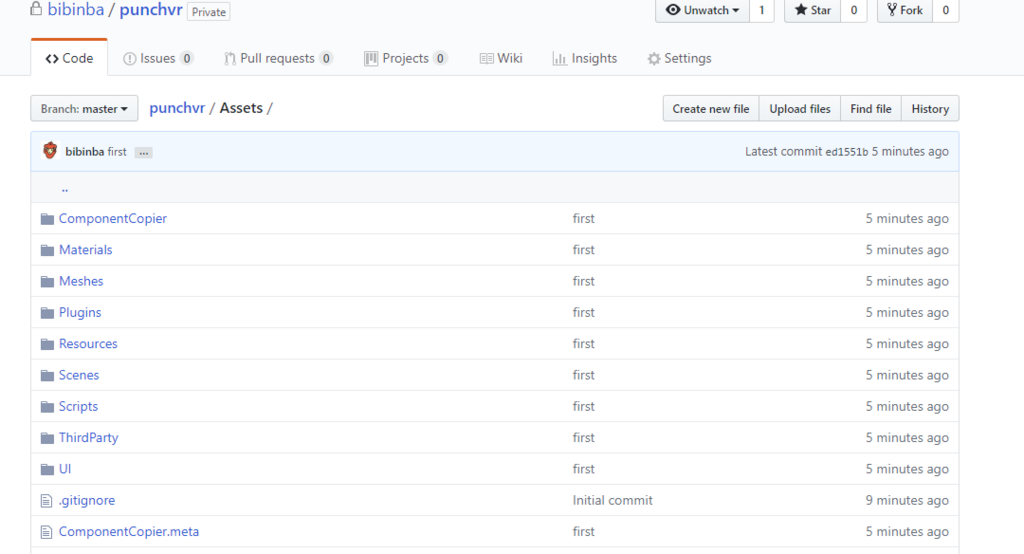Open the fork count next to Fork
Screen dimensions: 1024x554
(945, 10)
